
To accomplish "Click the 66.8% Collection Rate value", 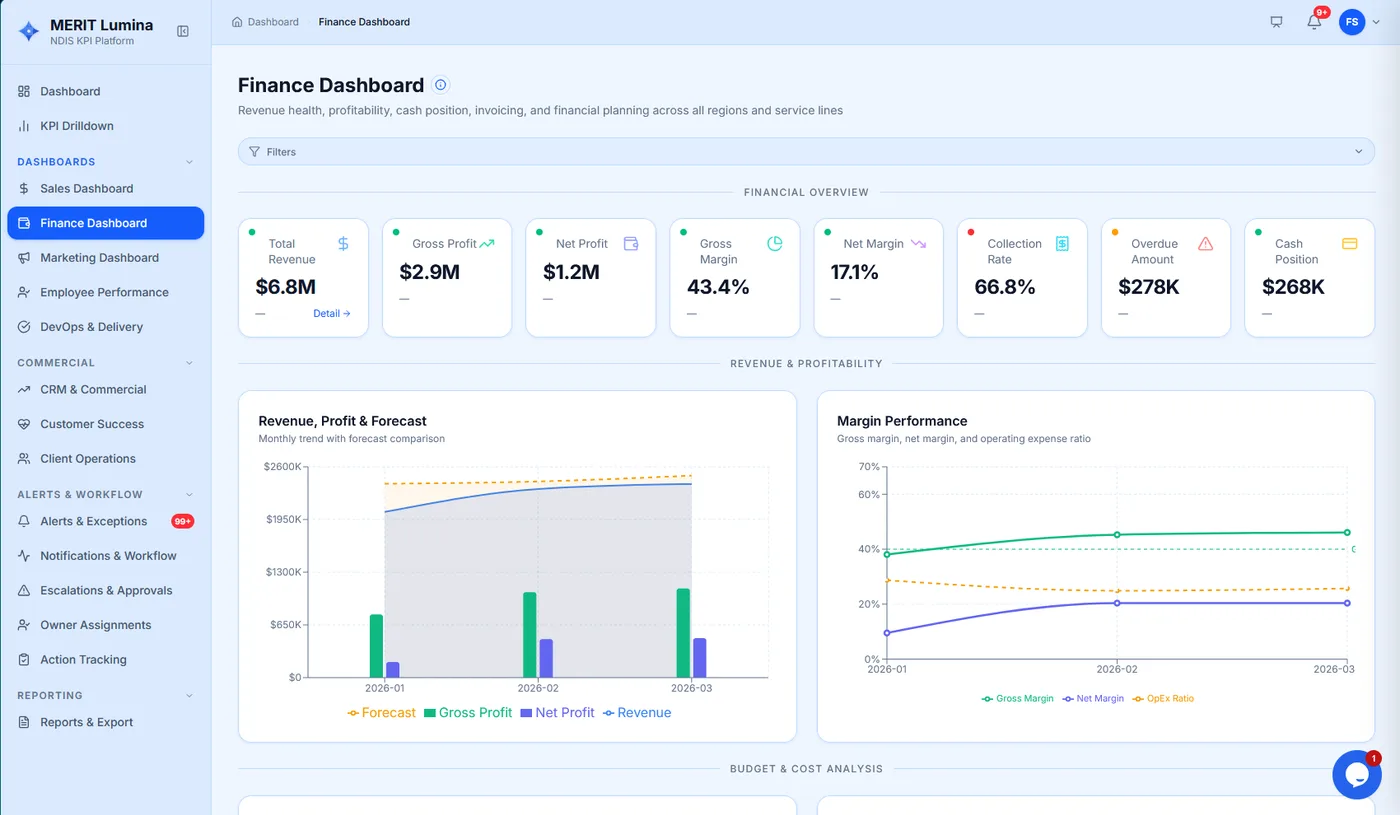I will [x=1005, y=287].
